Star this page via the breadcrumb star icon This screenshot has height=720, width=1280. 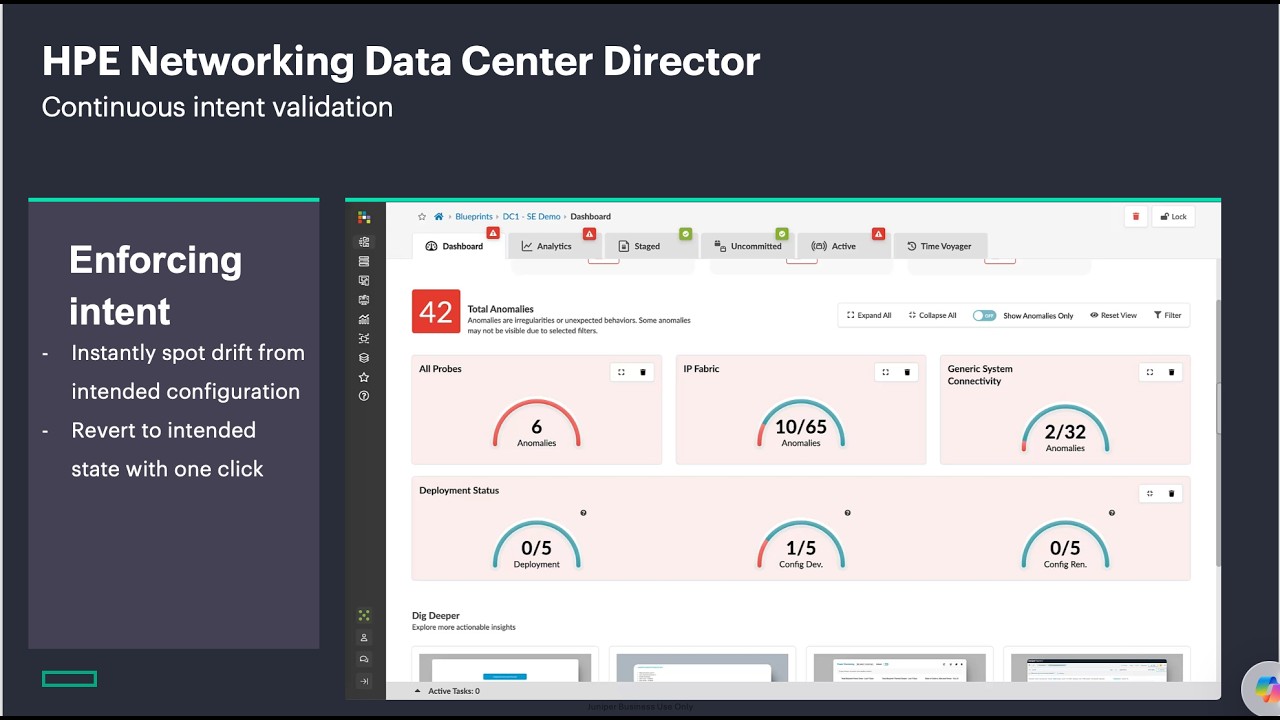(422, 216)
